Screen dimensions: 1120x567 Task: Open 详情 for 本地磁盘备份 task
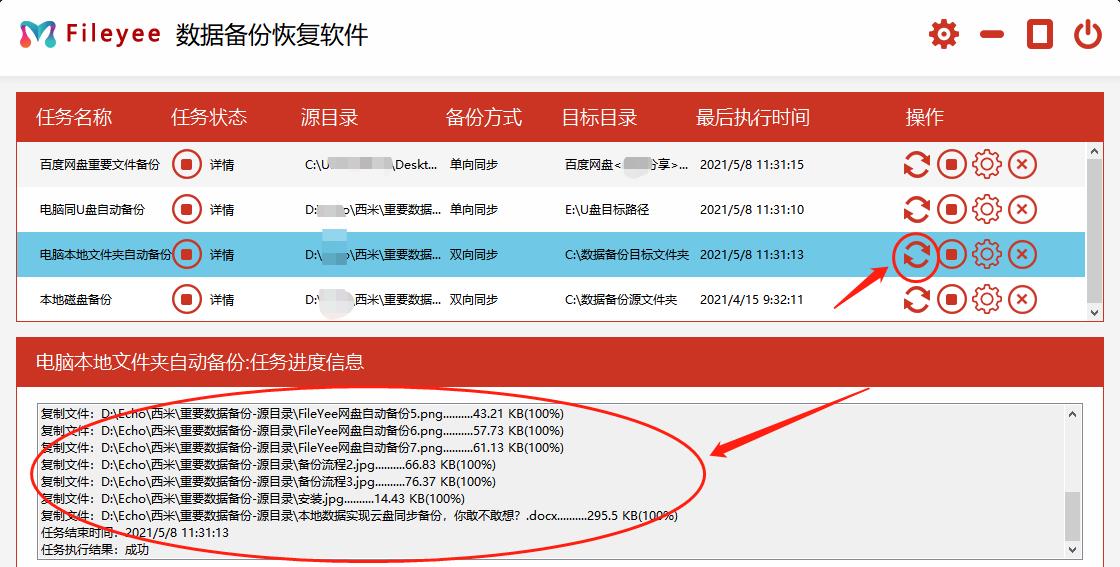click(x=222, y=300)
